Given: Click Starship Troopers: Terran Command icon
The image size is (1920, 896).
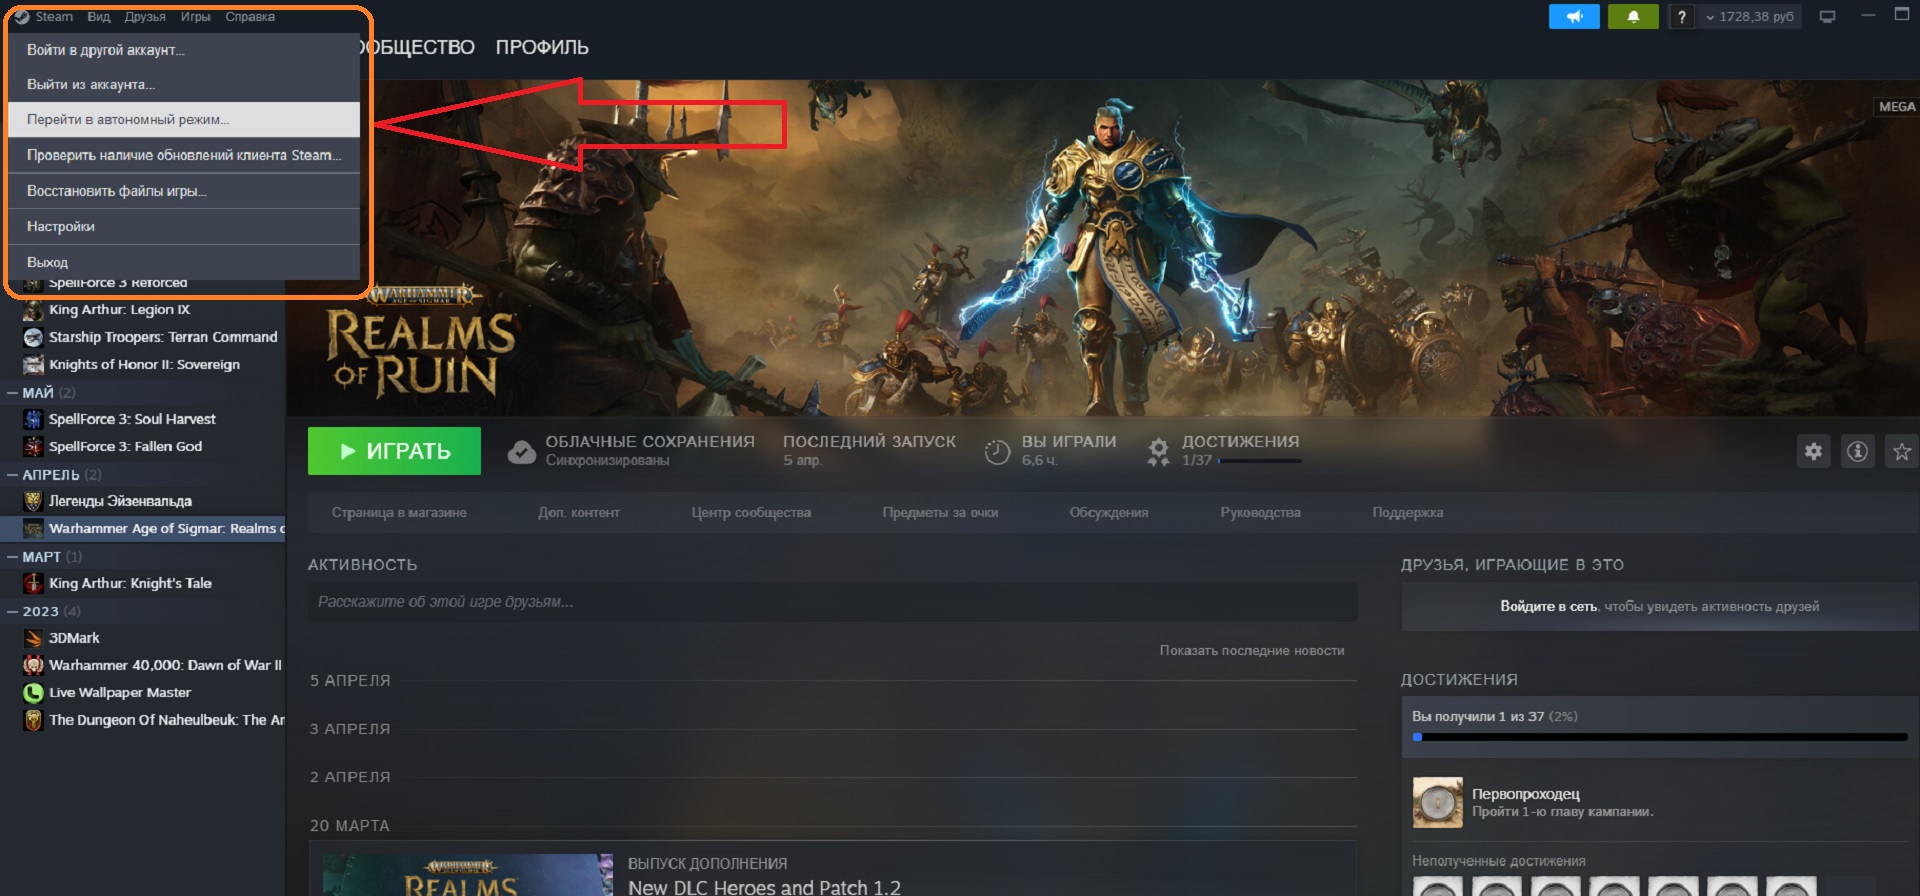Looking at the screenshot, I should coord(33,337).
